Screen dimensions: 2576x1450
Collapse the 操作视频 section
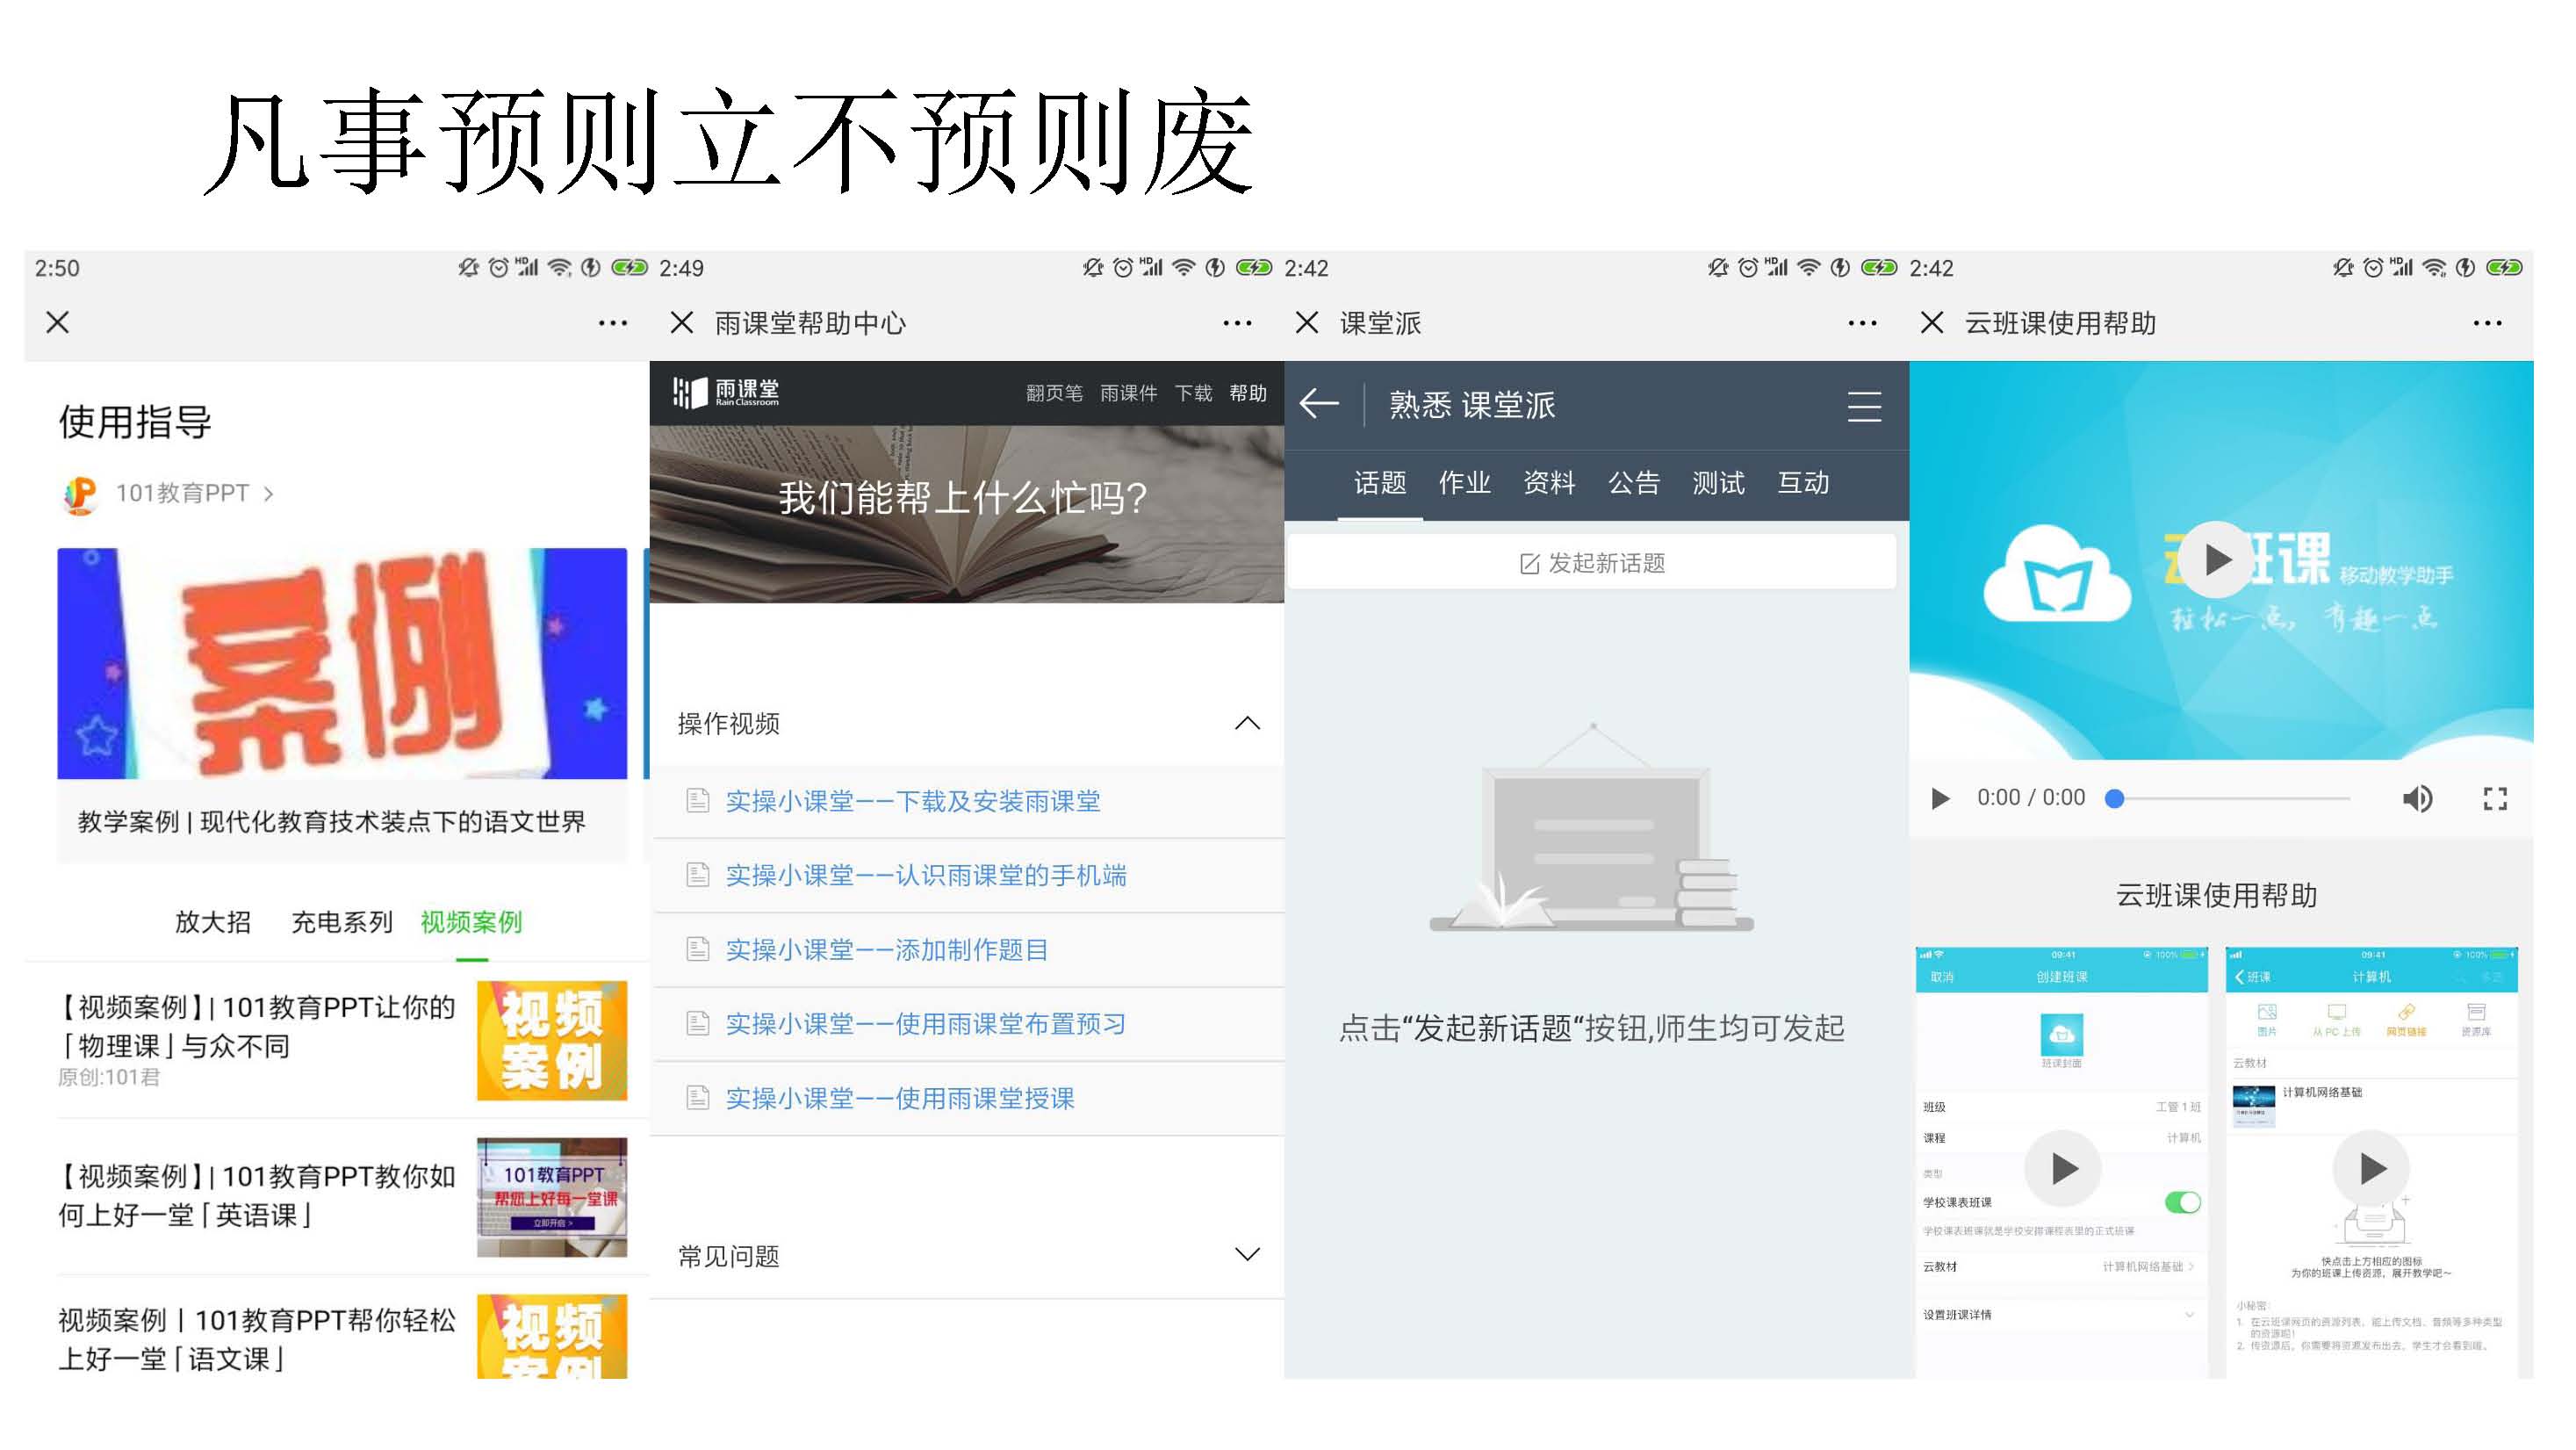[1247, 723]
